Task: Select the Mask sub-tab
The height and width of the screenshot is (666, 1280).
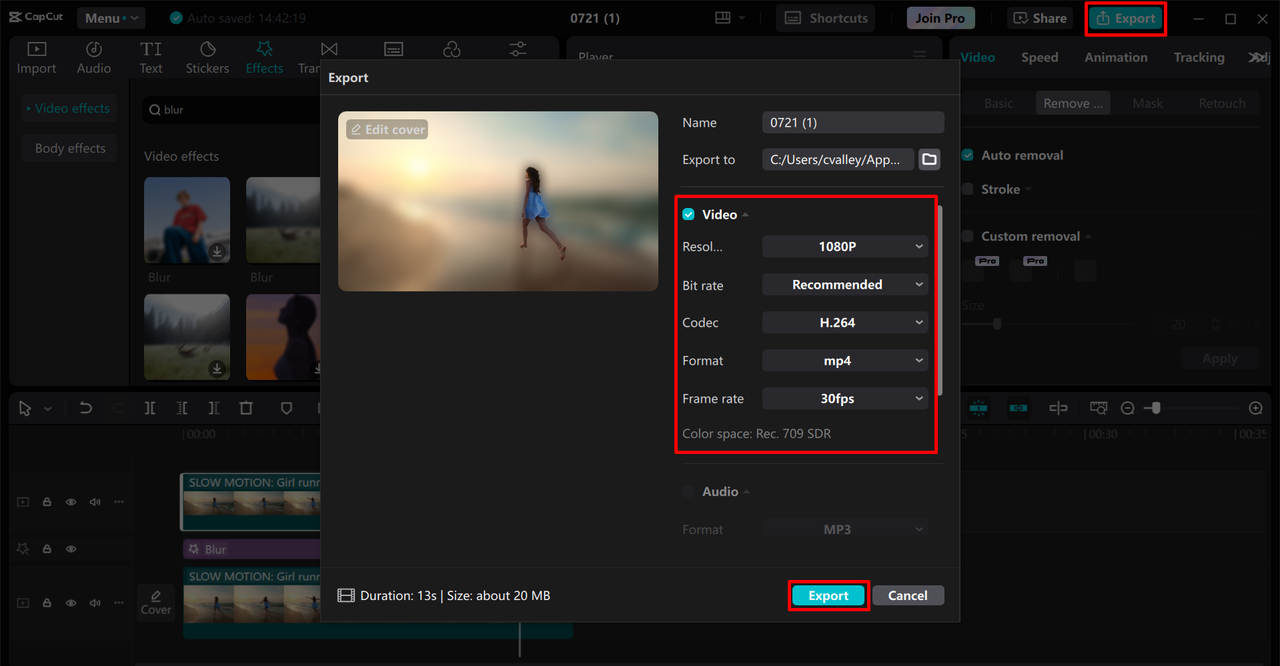Action: (x=1148, y=103)
